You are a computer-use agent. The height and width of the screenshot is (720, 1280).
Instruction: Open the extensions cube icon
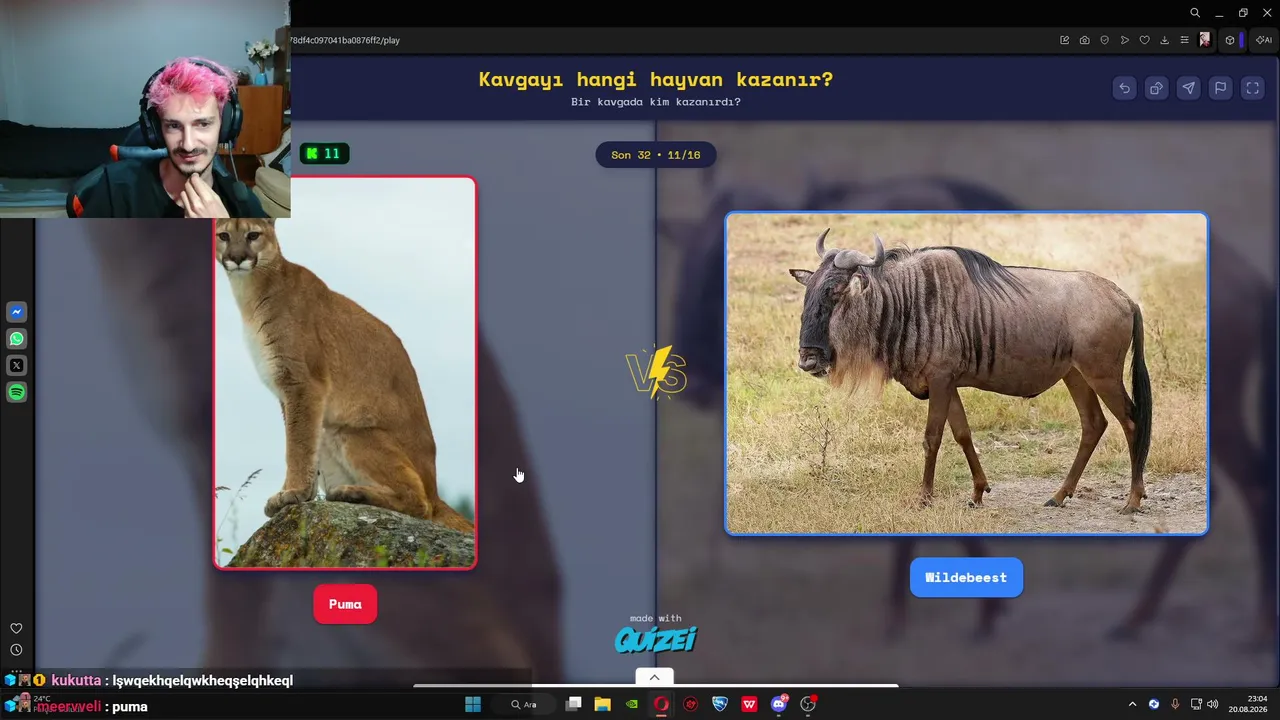pos(1230,40)
